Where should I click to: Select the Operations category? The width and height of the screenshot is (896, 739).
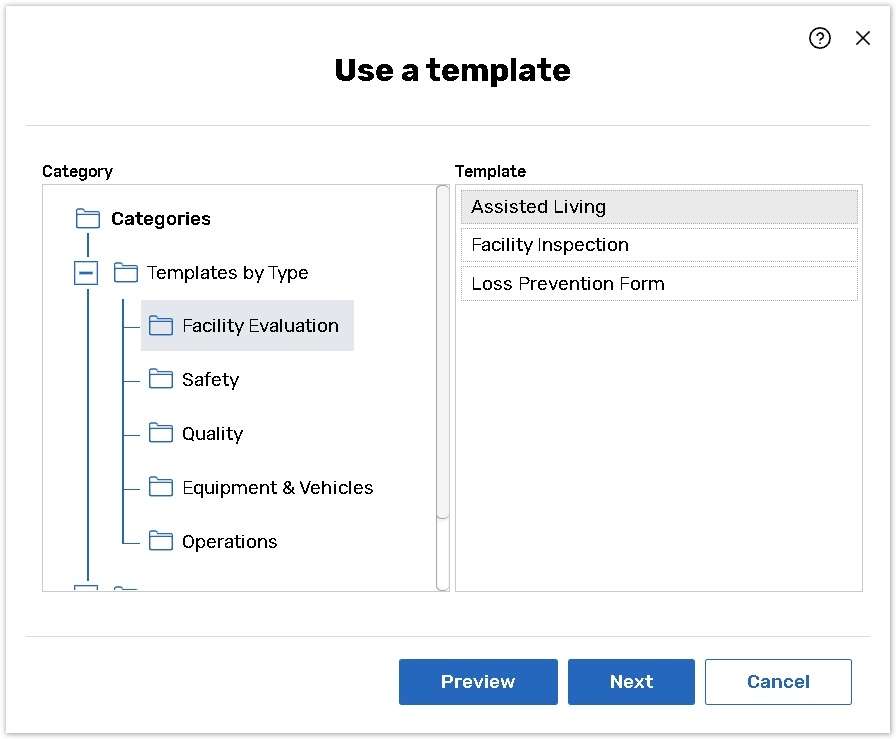[229, 541]
